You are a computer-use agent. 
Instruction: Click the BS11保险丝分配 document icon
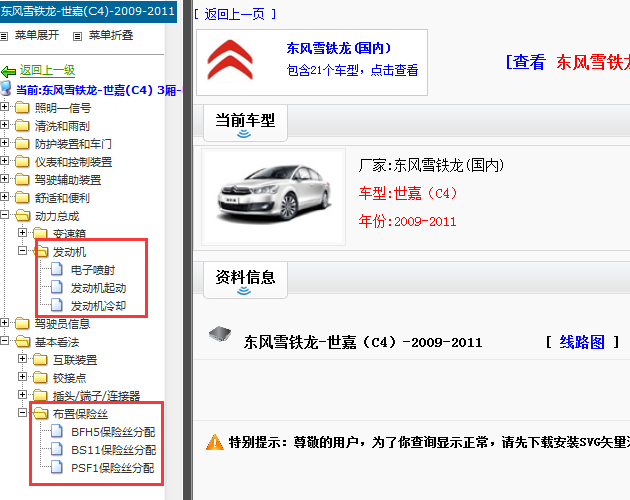57,449
